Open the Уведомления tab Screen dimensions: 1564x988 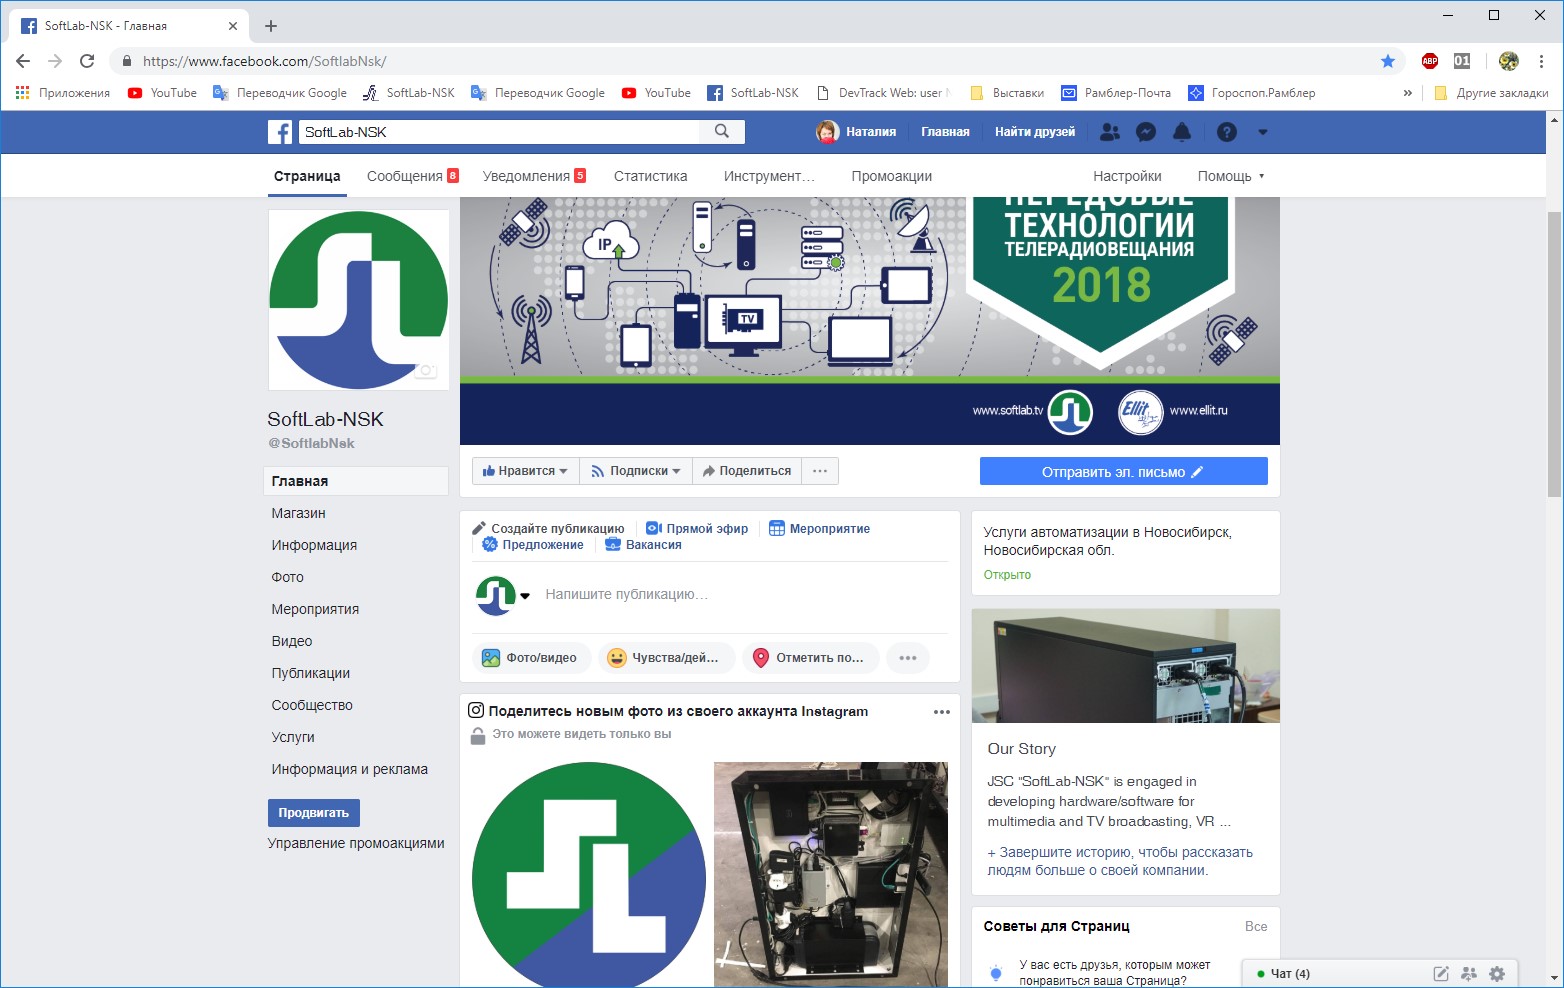pyautogui.click(x=534, y=176)
